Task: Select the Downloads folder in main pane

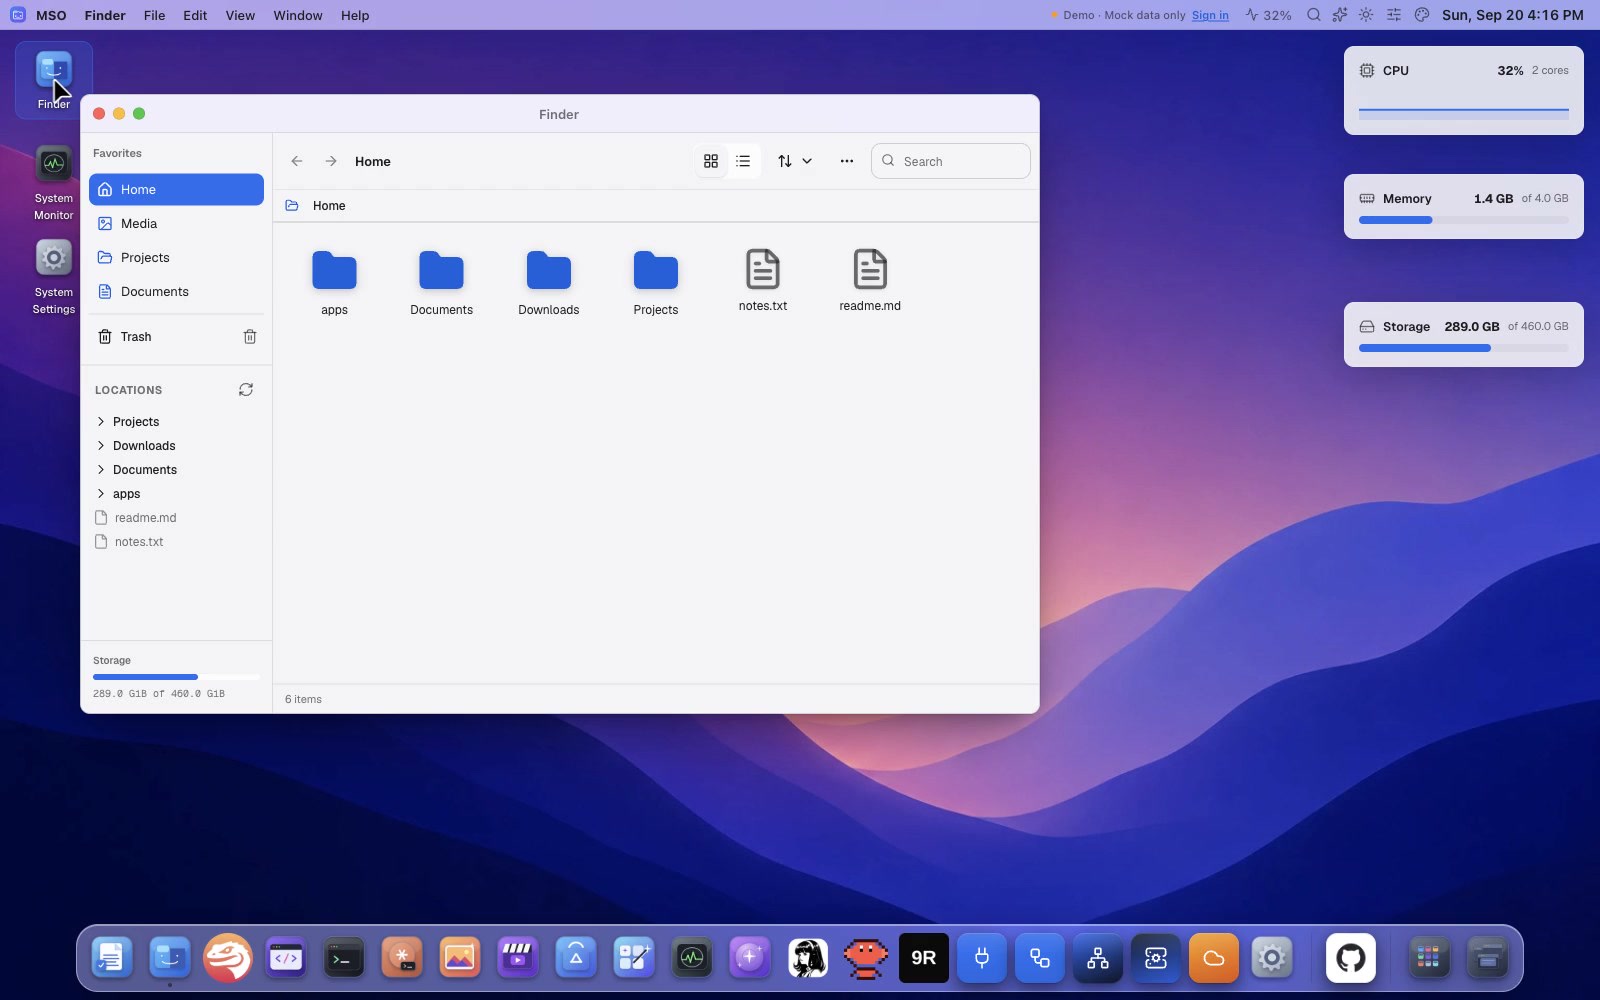Action: click(549, 282)
